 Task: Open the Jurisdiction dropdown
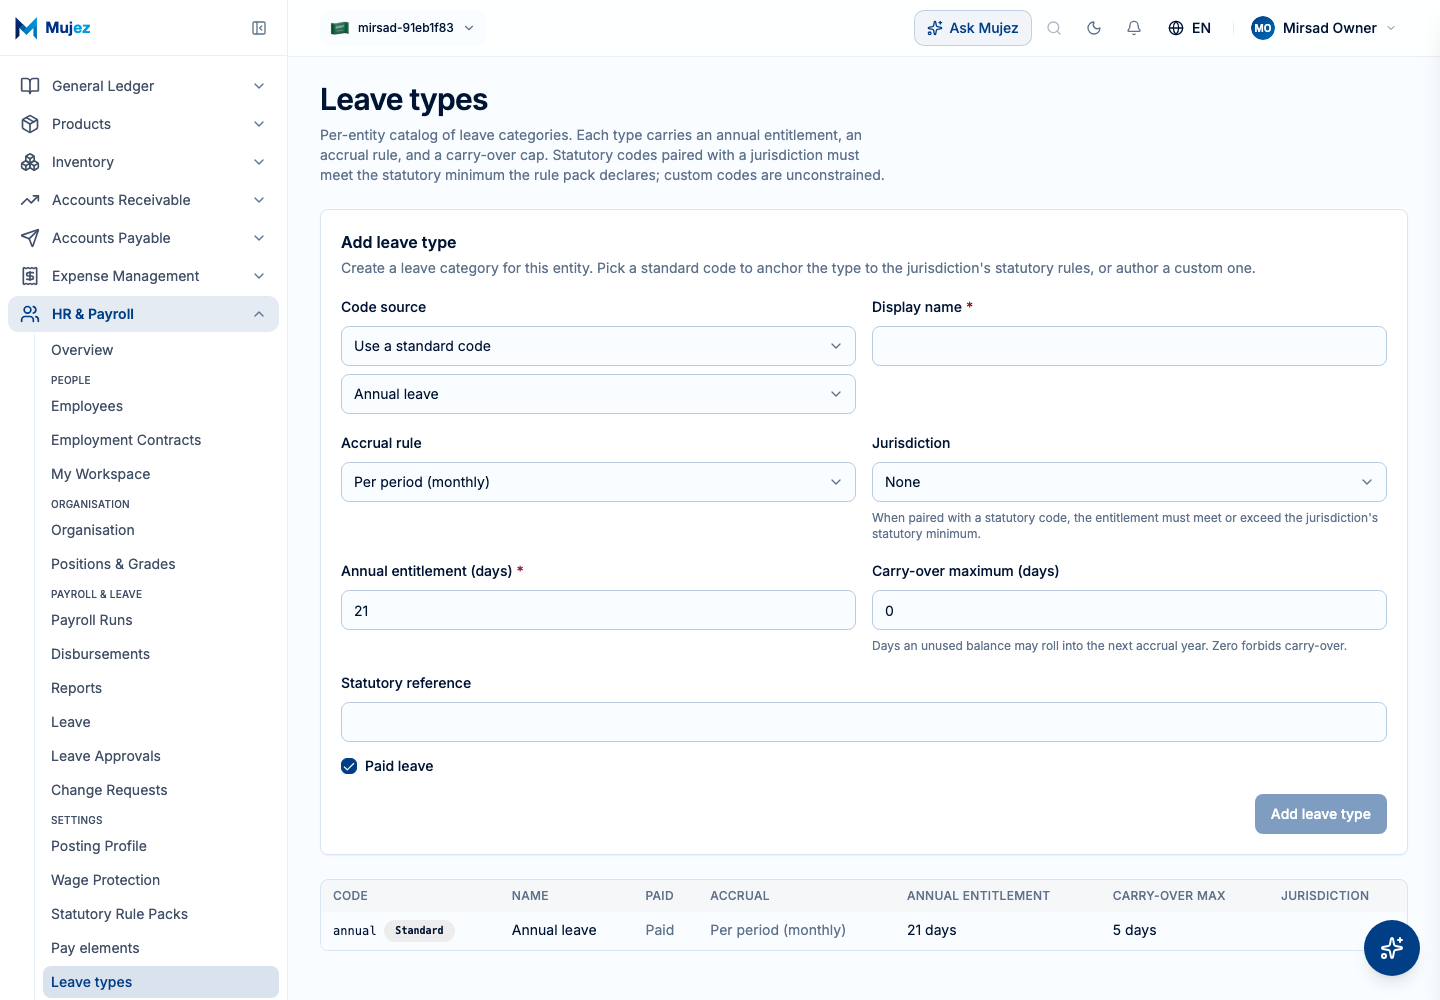(1129, 482)
